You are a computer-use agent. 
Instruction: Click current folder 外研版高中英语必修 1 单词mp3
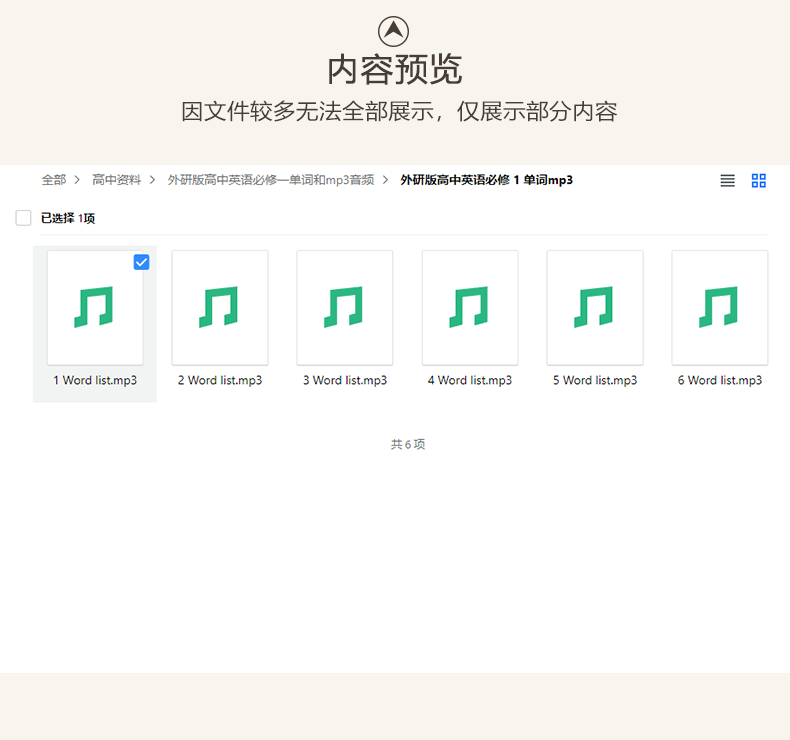click(x=486, y=180)
